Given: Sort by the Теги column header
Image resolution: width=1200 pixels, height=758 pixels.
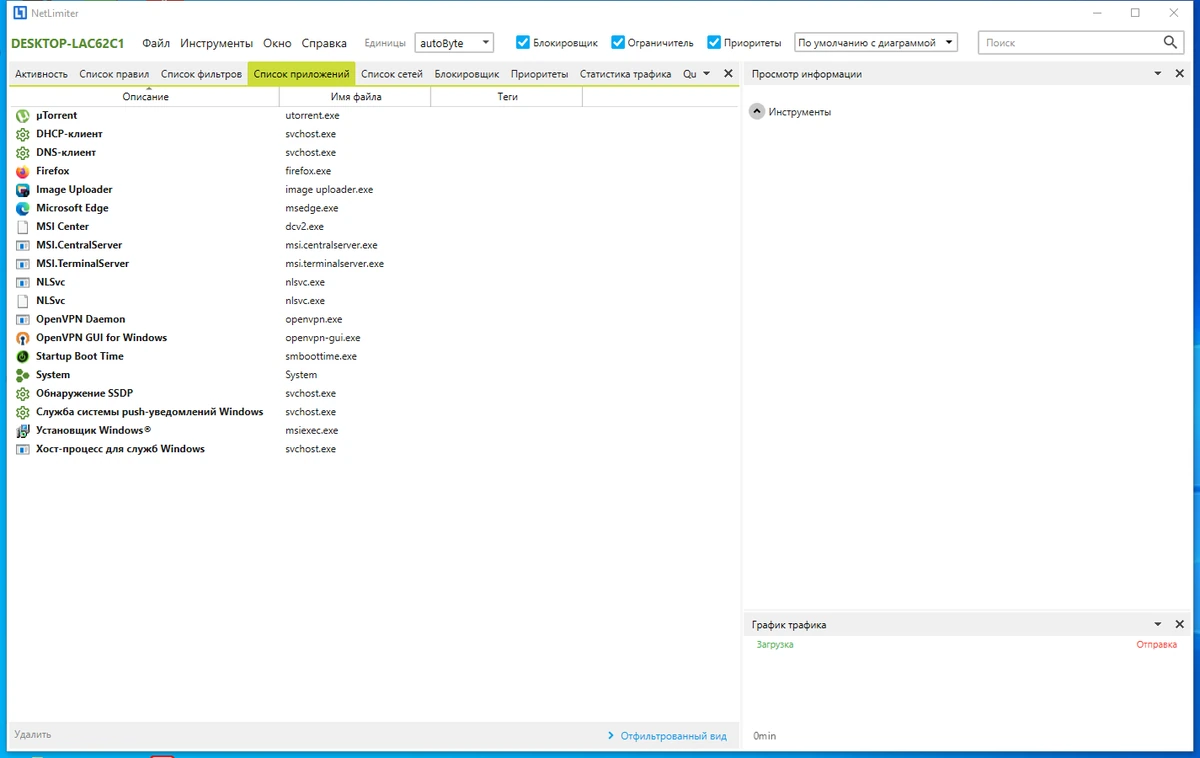Looking at the screenshot, I should tap(507, 97).
